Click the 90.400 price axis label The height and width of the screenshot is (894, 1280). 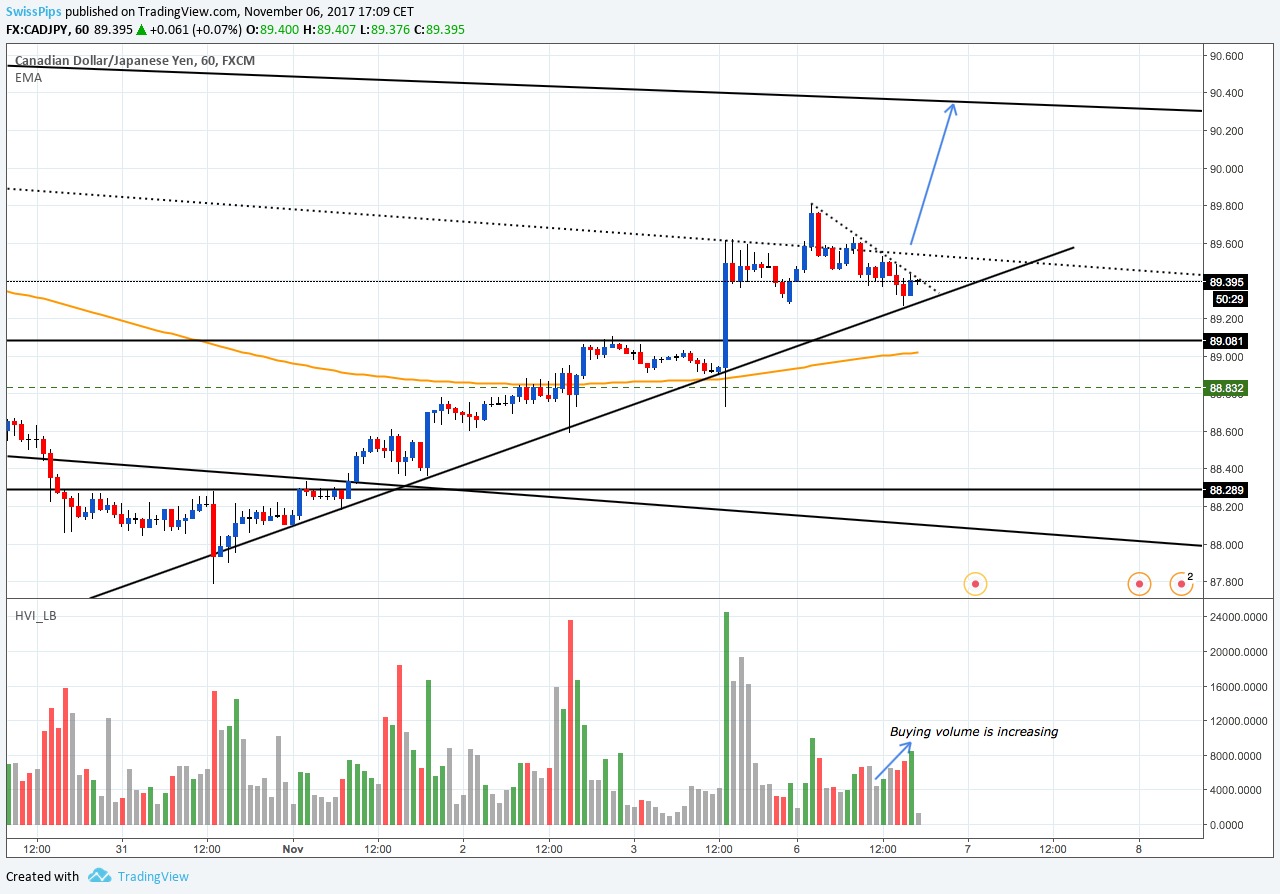[1226, 93]
